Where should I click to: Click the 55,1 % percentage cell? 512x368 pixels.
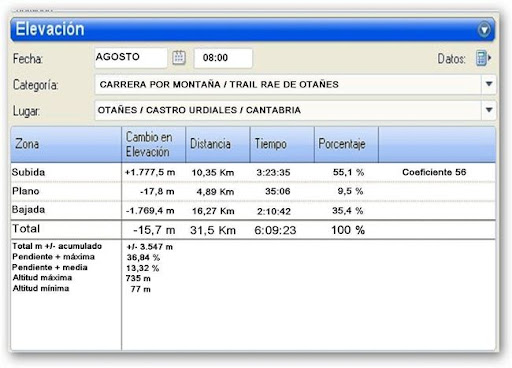click(x=348, y=172)
